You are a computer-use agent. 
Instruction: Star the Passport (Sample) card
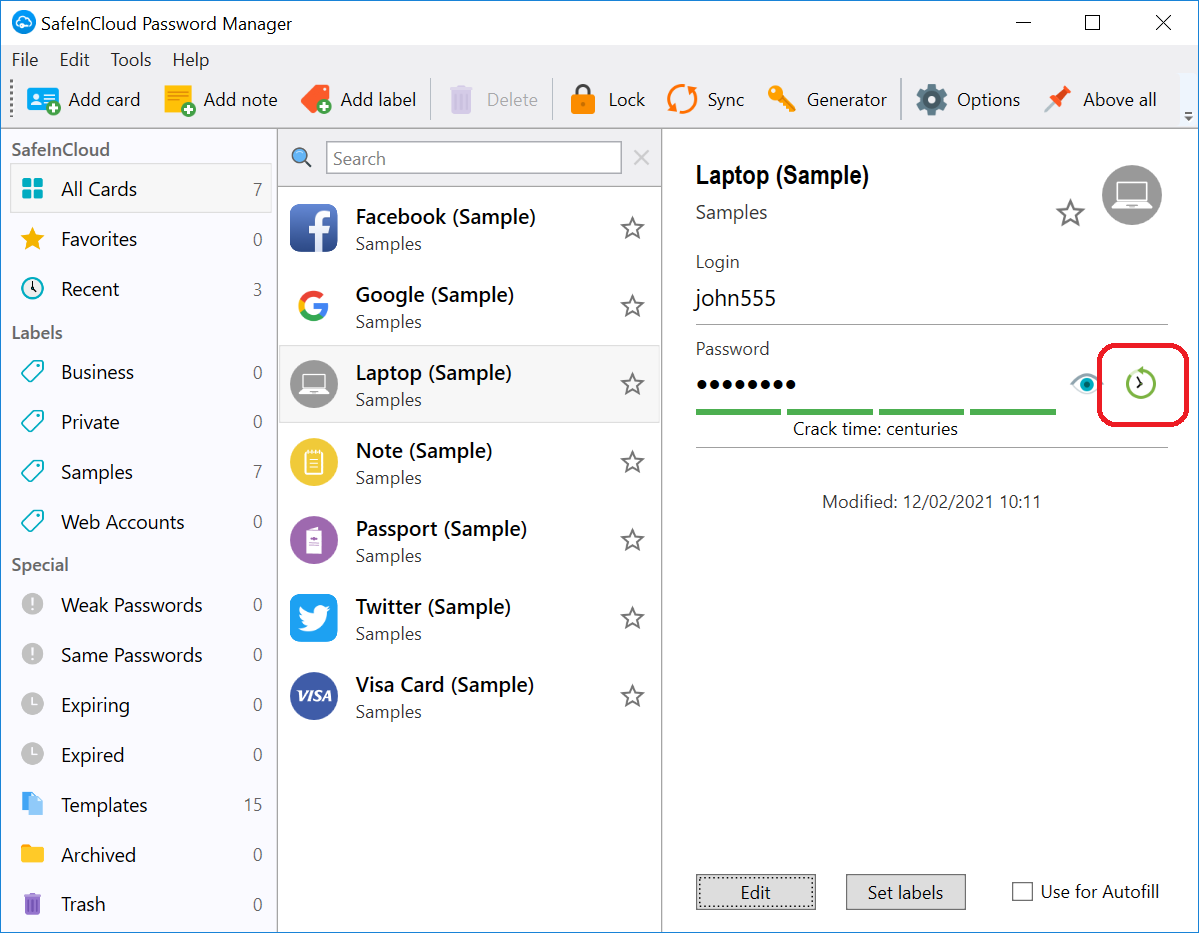632,540
